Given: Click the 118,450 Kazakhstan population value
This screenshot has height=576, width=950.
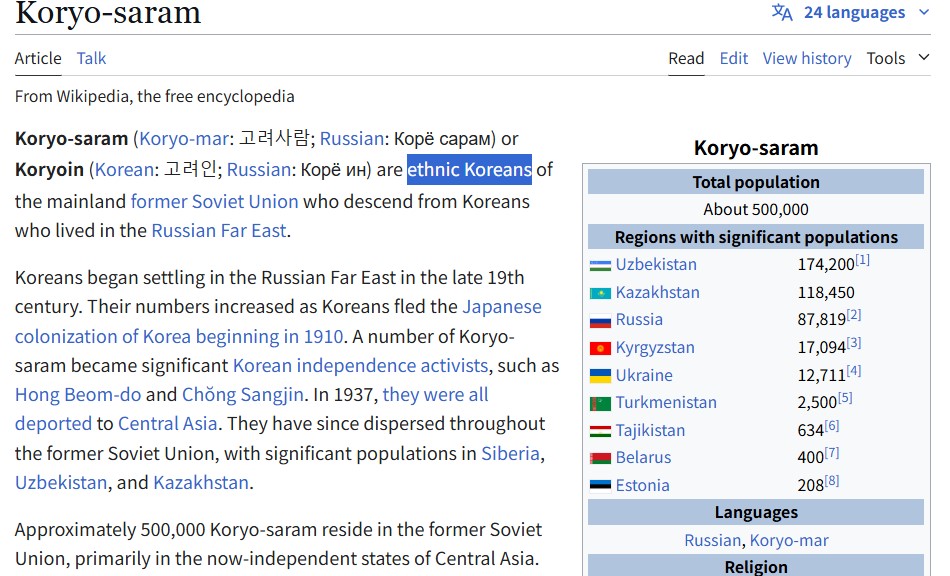Looking at the screenshot, I should click(x=826, y=293).
